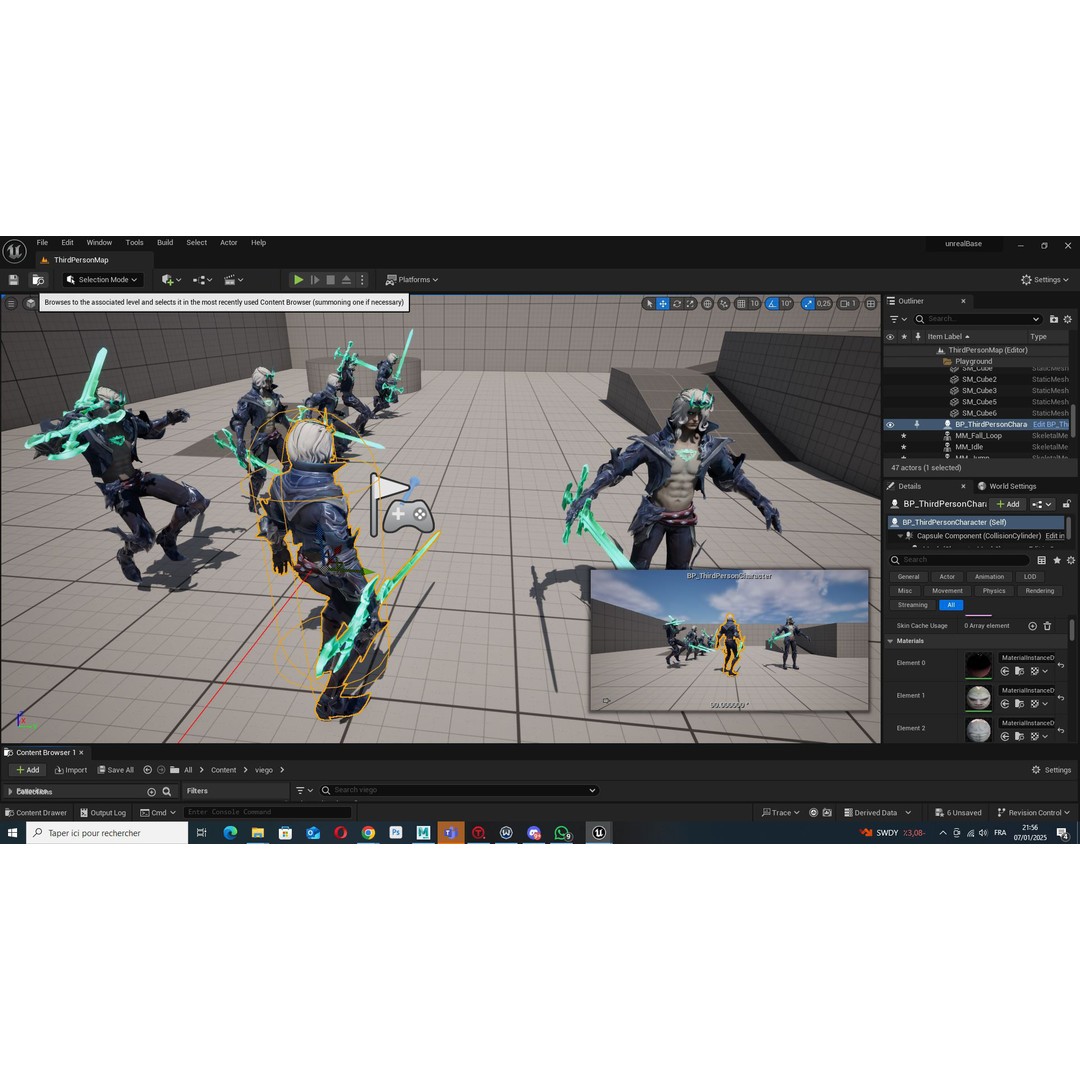Viewport: 1080px width, 1080px height.
Task: Open the Actor menu
Action: coord(229,242)
